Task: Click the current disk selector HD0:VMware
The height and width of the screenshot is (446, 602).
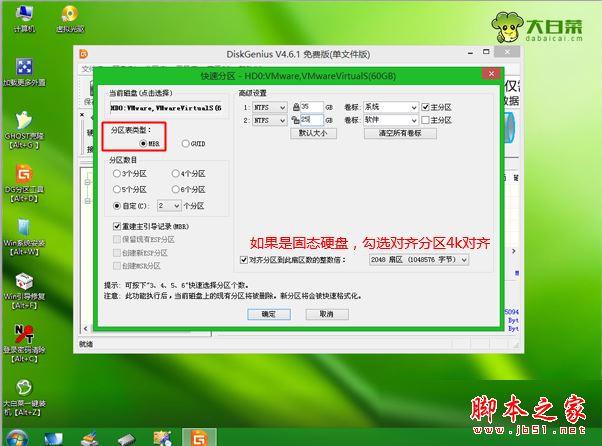Action: click(166, 108)
